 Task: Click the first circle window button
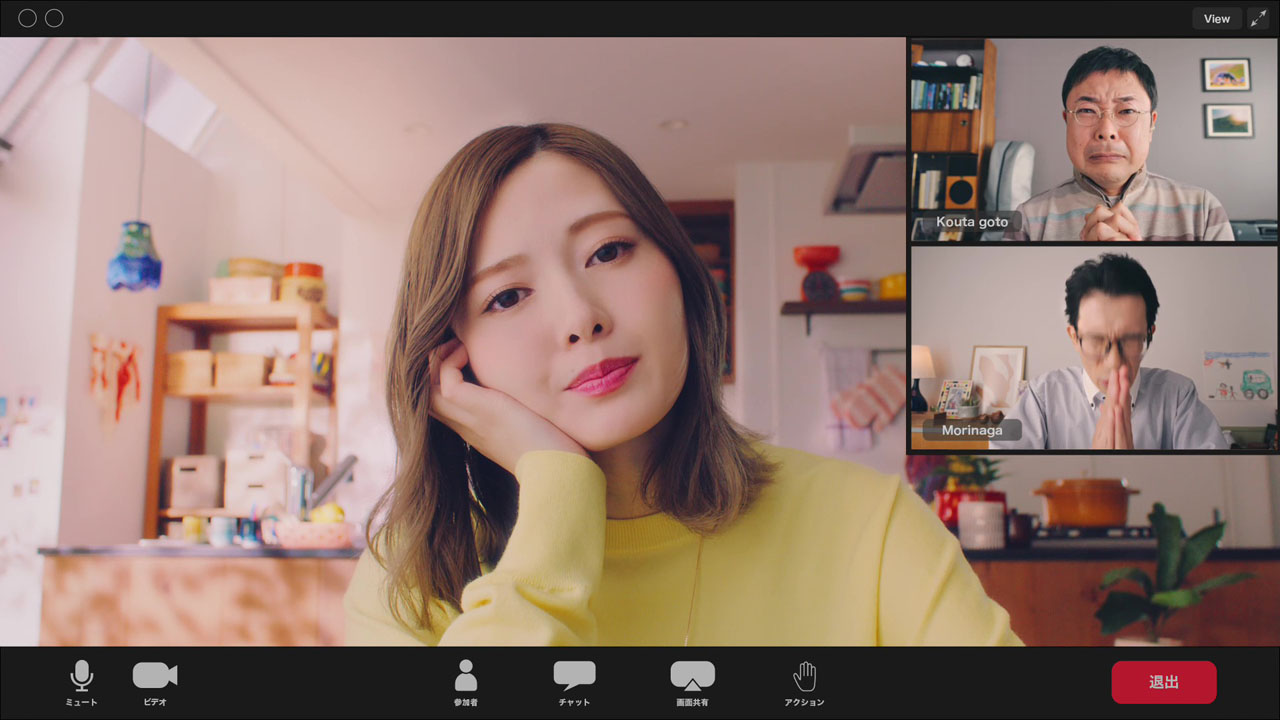pyautogui.click(x=27, y=18)
